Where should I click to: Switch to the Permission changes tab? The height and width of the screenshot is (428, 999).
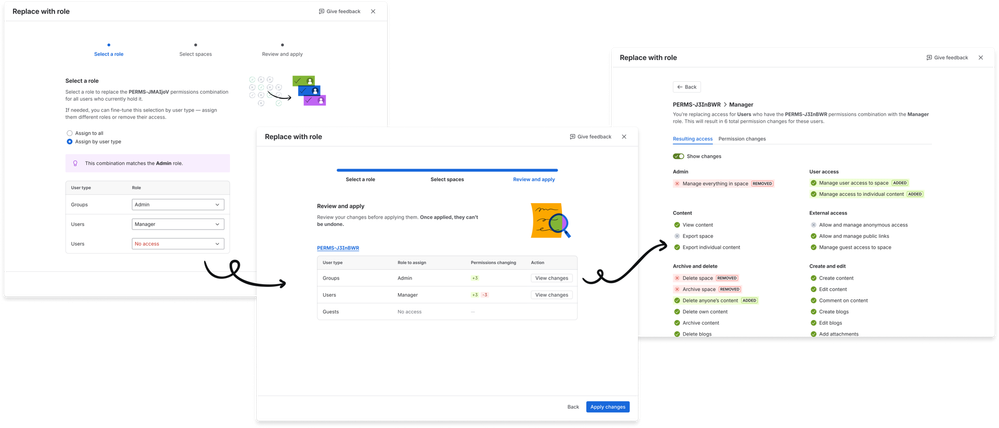coord(742,139)
